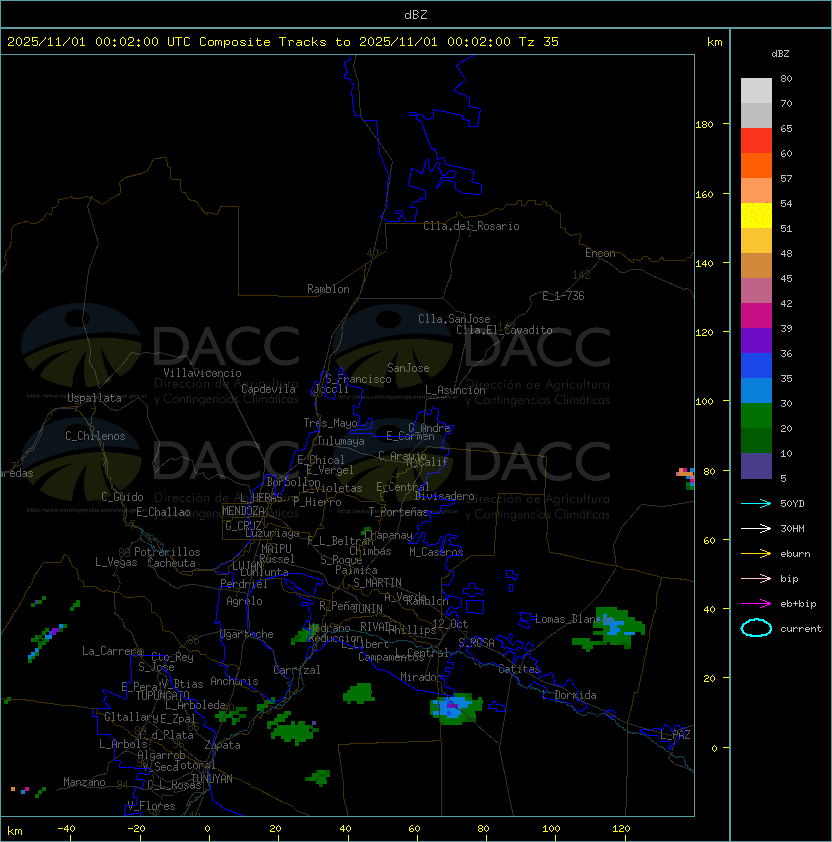
Task: Click the TUNUYAN label on map
Action: 212,779
